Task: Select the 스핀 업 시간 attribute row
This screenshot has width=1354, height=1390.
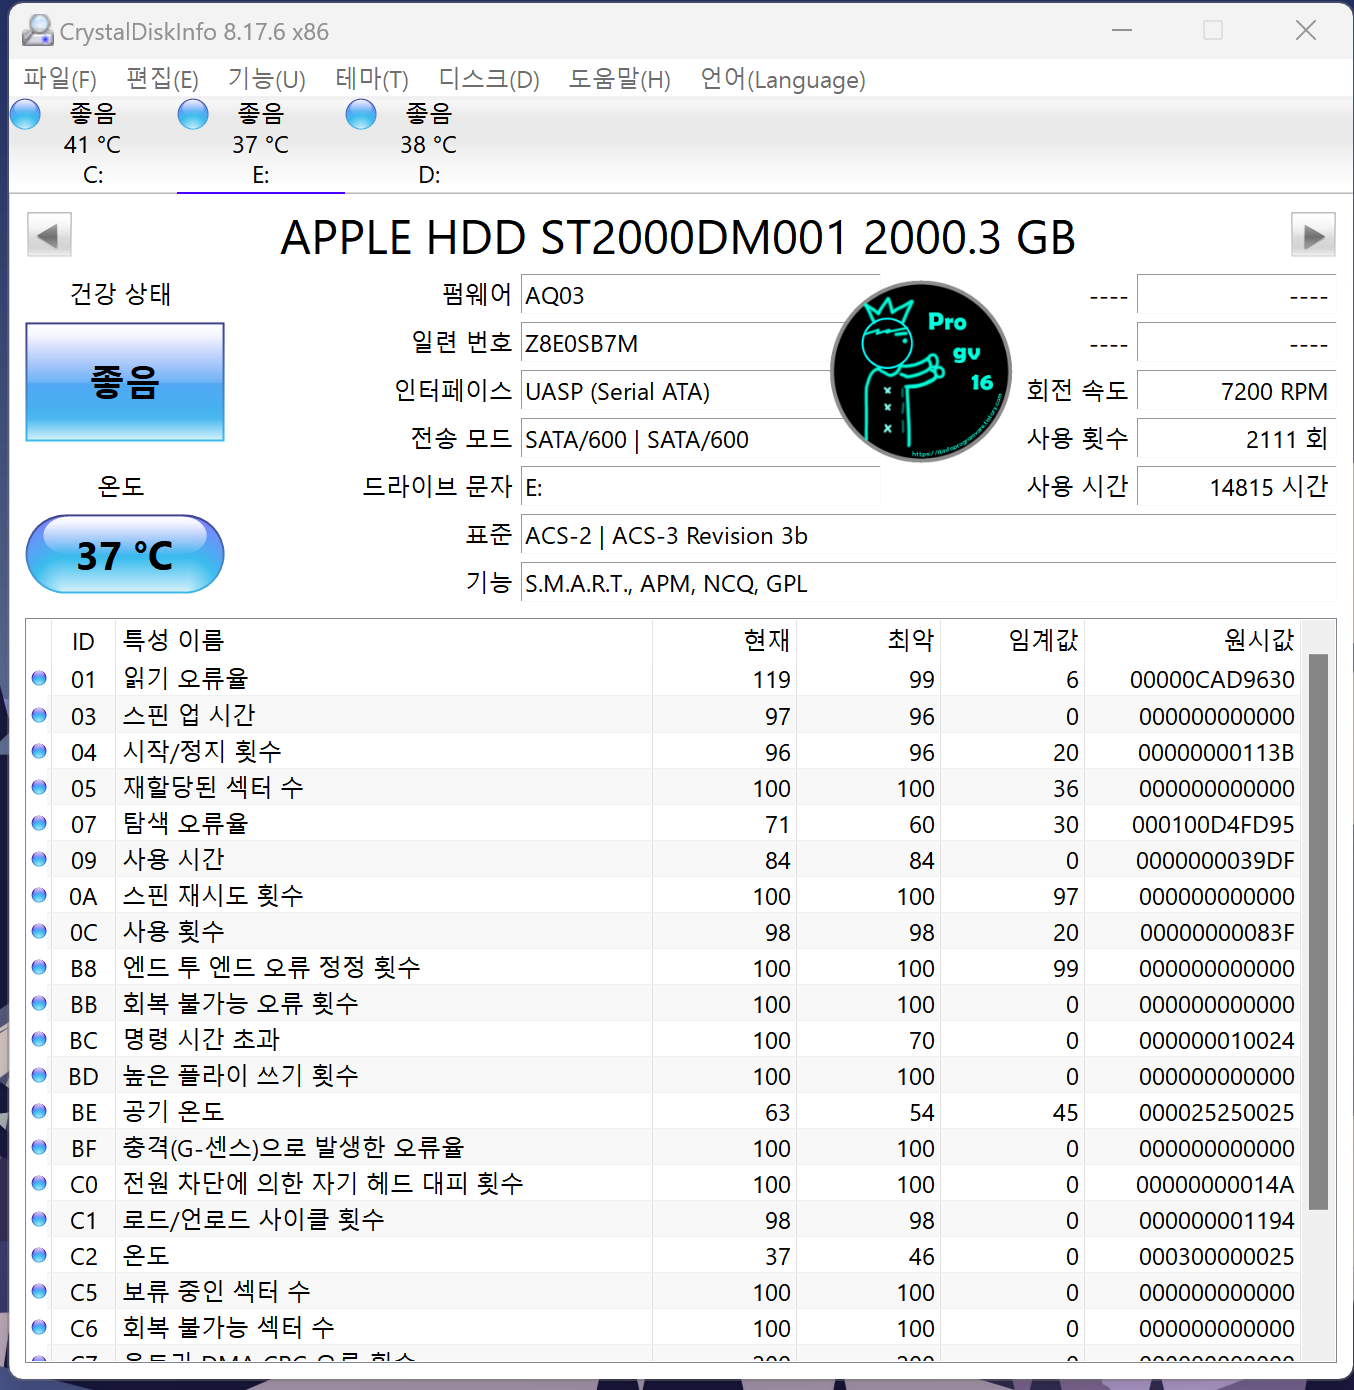Action: [665, 716]
